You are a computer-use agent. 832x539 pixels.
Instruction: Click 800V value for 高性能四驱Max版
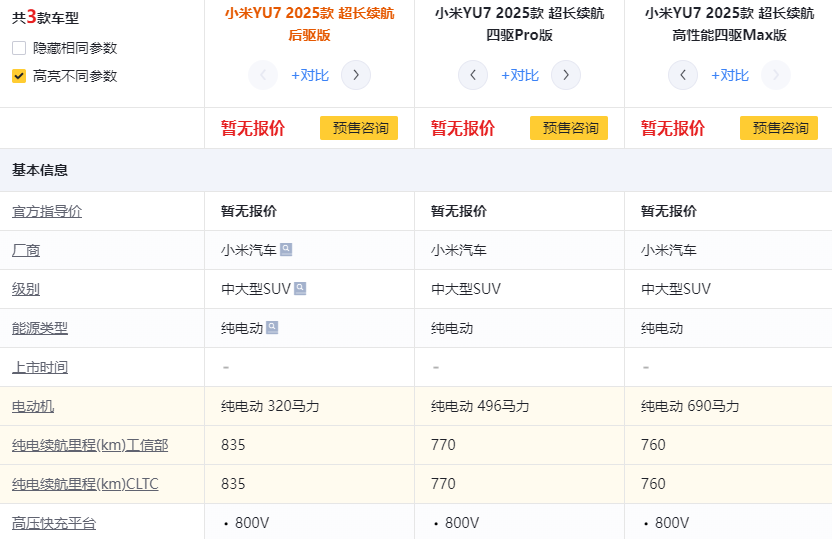pyautogui.click(x=672, y=523)
